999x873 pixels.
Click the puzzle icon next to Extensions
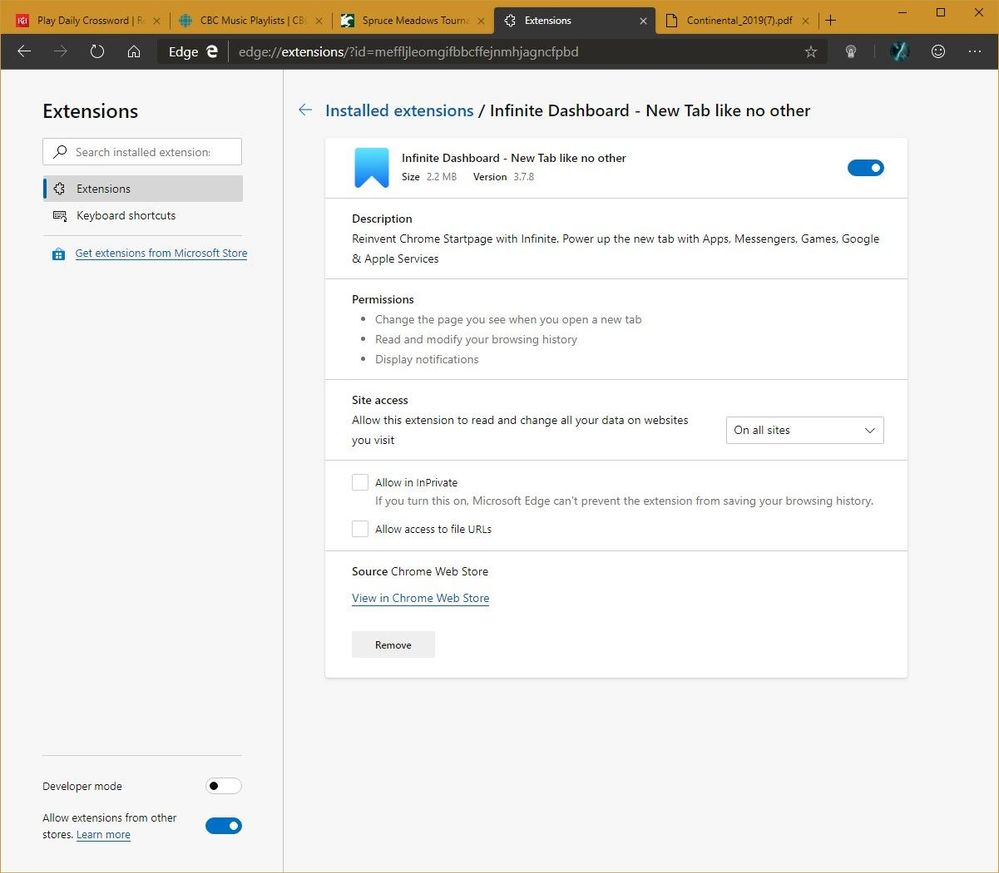click(59, 189)
